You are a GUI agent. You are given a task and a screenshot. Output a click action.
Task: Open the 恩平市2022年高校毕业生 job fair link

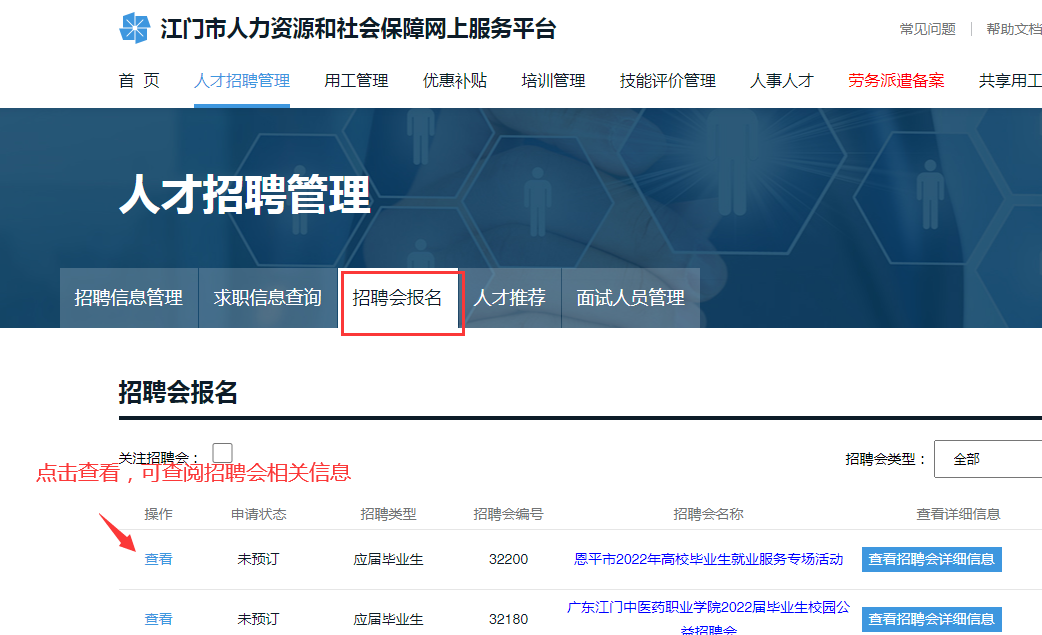coord(708,559)
